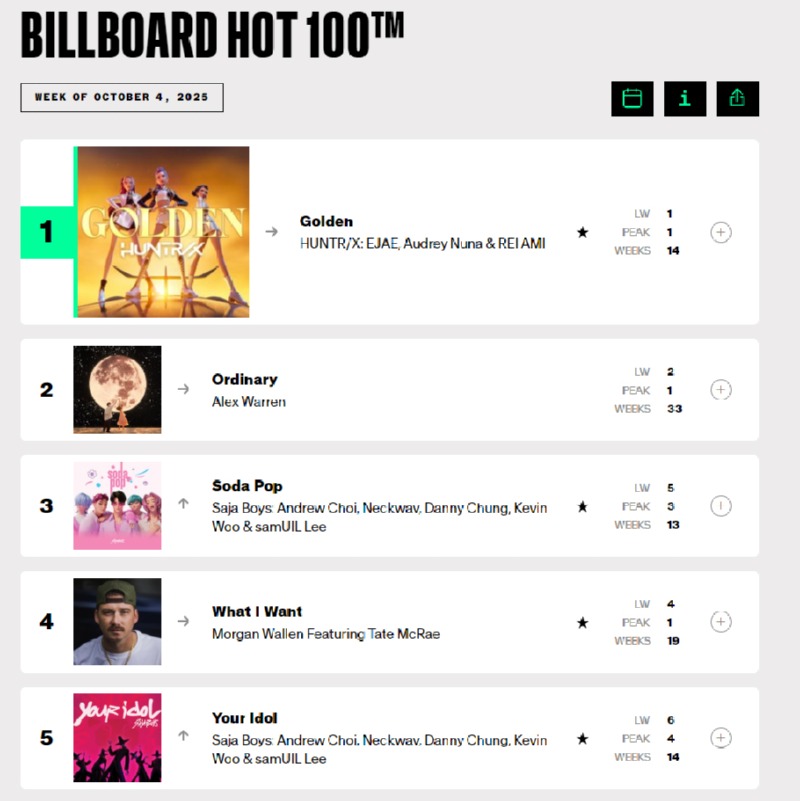Click the up arrow trend icon for Soda Pop
Image resolution: width=800 pixels, height=801 pixels.
pyautogui.click(x=183, y=504)
